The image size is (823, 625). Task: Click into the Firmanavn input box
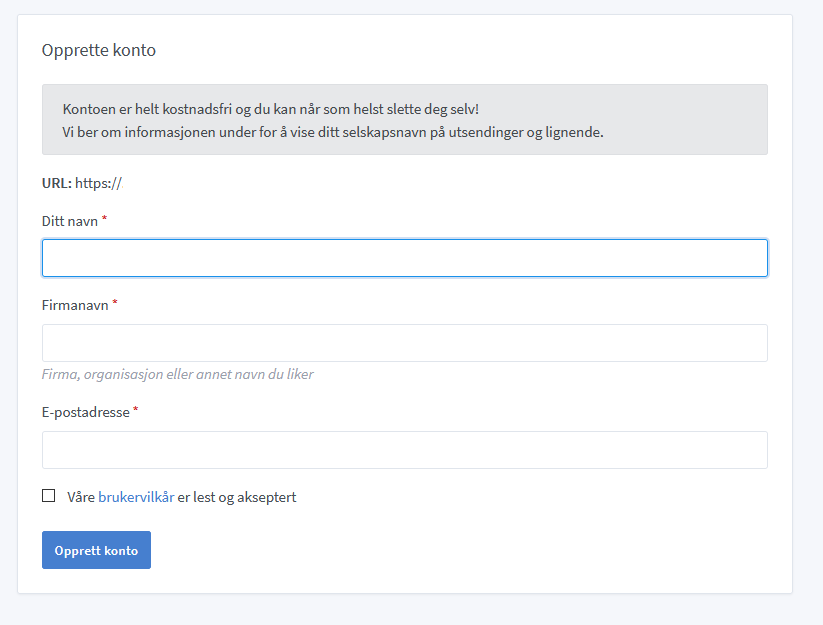coord(405,343)
